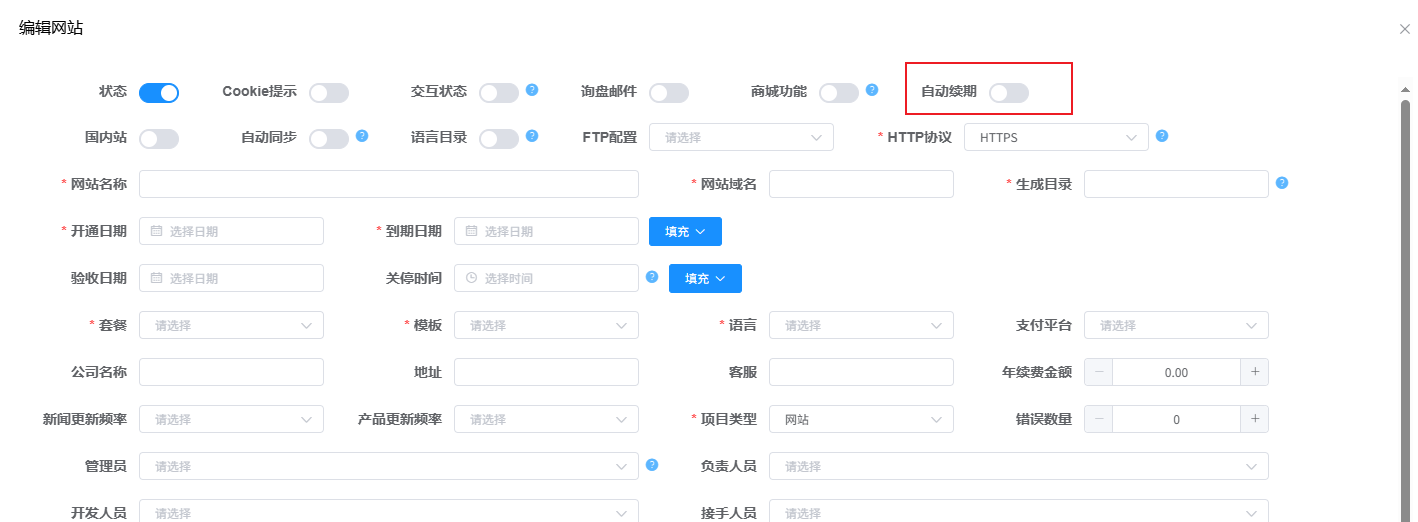Turn on the Cookie提示 switch

(x=329, y=93)
